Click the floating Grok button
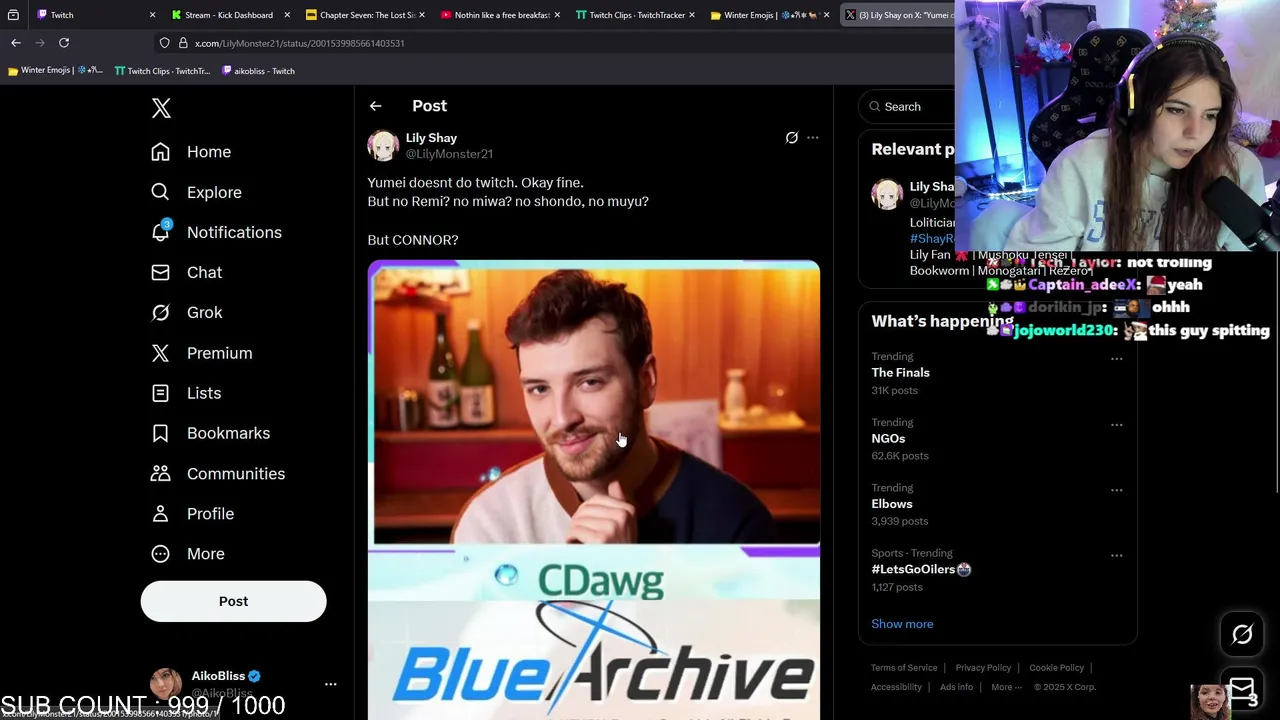 click(x=1242, y=634)
